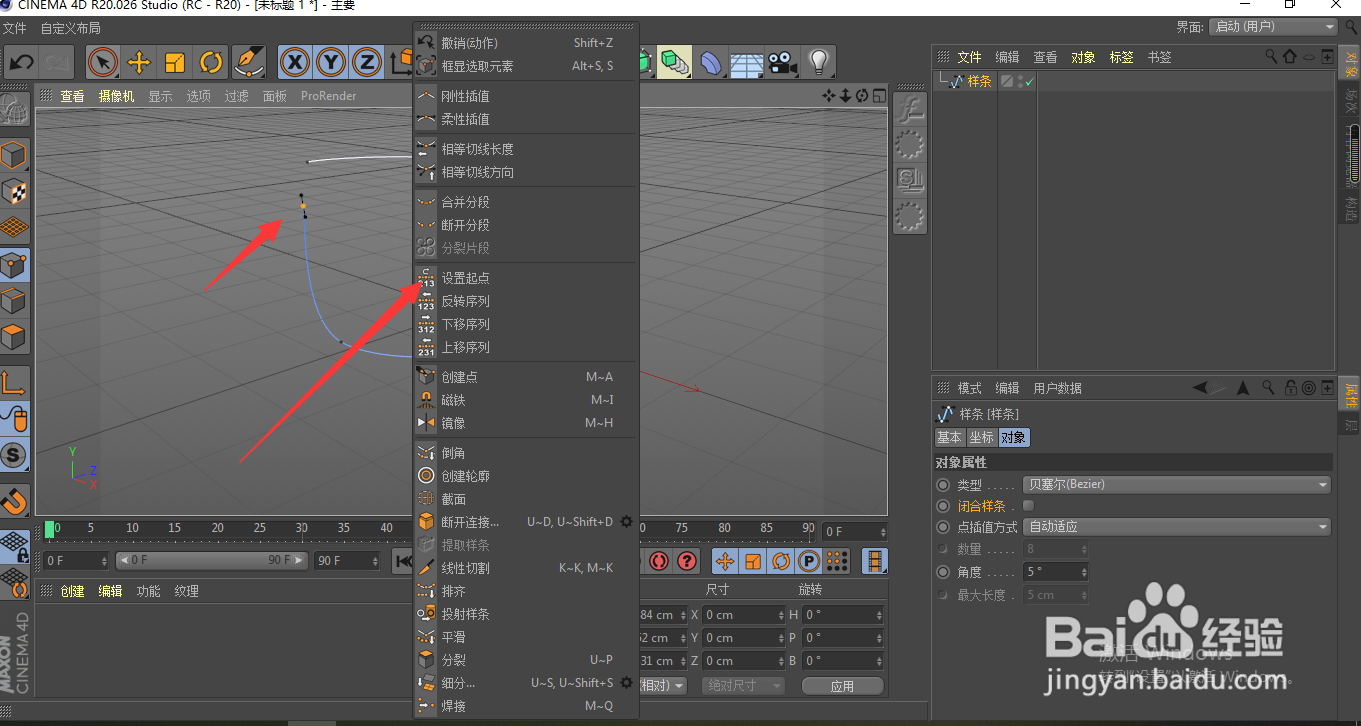
Task: Click the green timeline playhead at frame 0
Action: (x=50, y=529)
